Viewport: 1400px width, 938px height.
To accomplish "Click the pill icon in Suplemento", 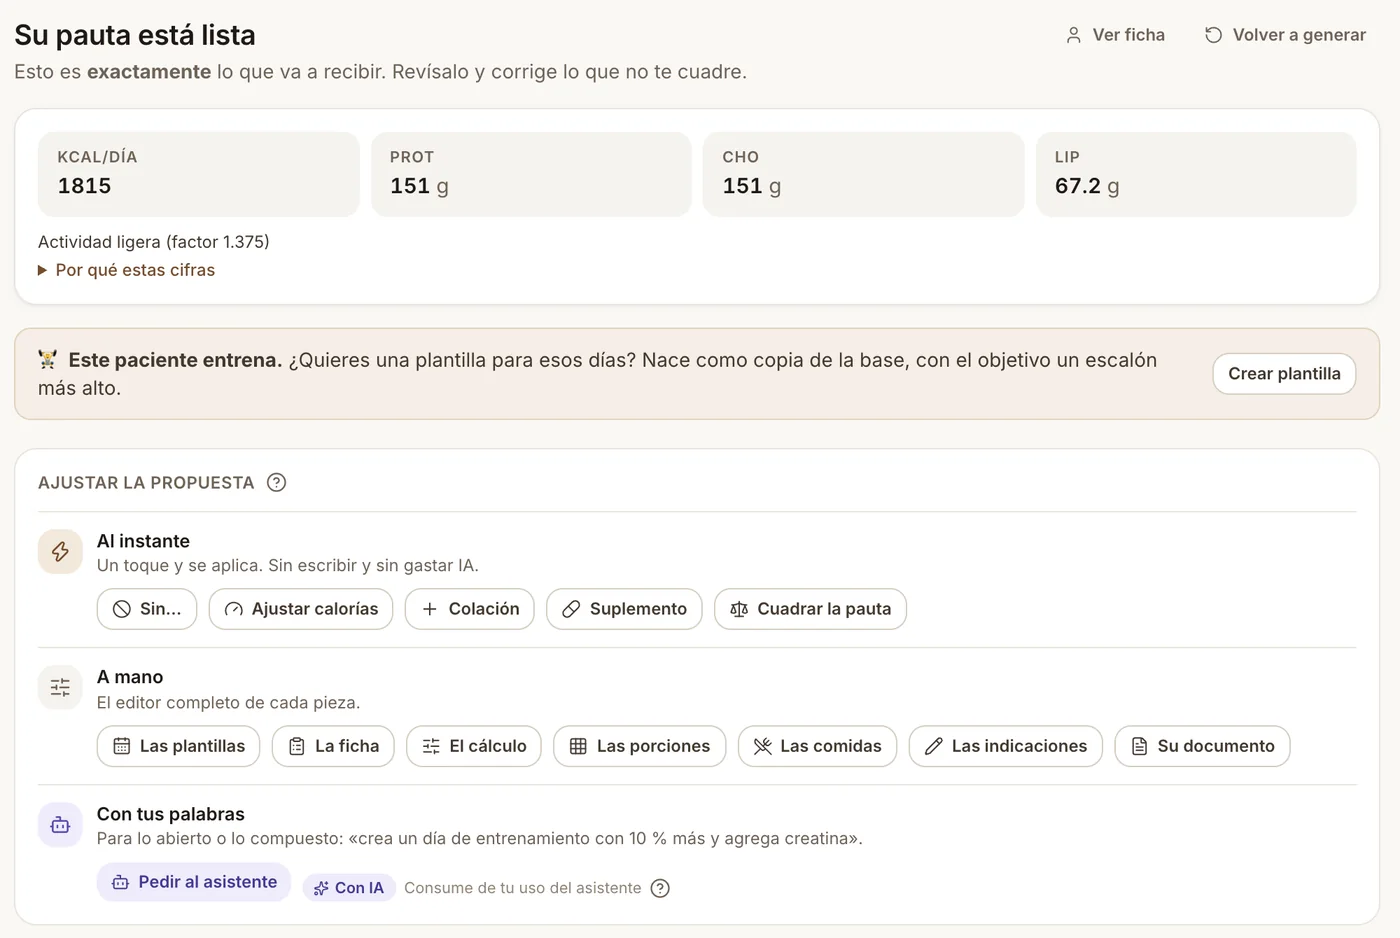I will coord(571,609).
